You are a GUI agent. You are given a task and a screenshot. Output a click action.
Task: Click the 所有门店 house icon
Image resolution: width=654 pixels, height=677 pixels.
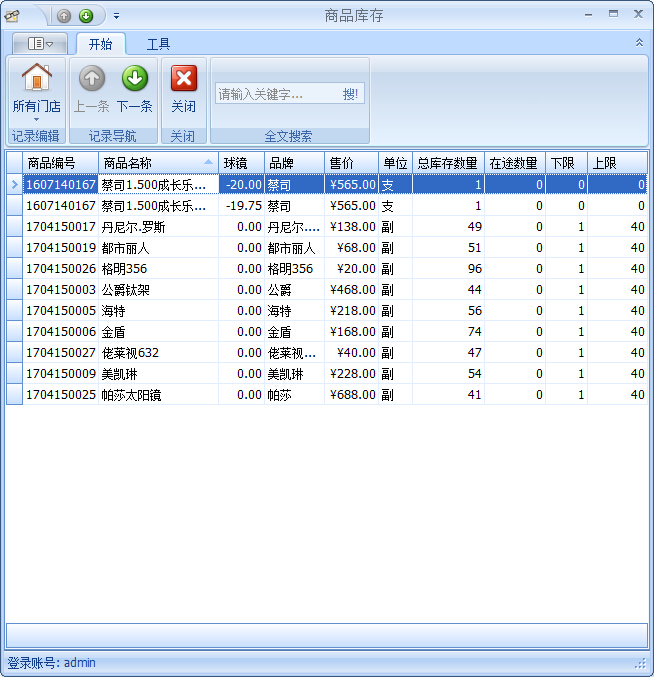tap(36, 78)
